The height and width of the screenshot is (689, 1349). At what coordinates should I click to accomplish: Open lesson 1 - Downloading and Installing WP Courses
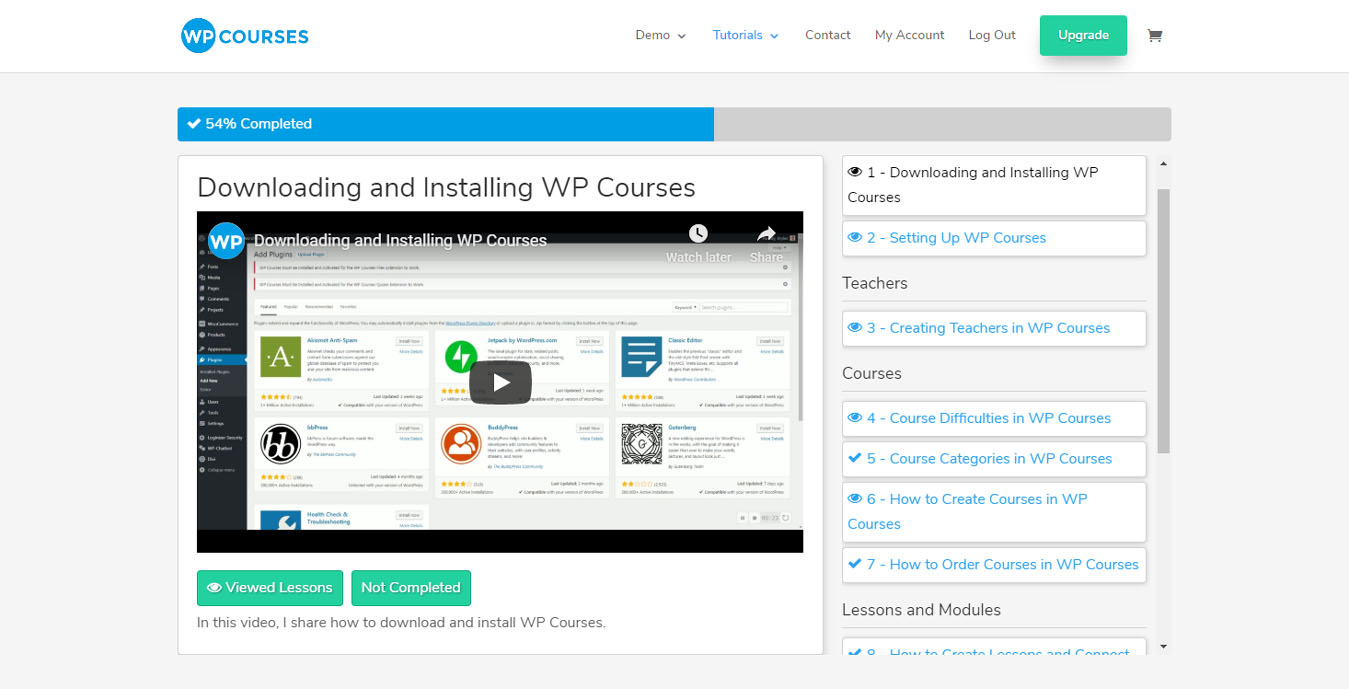point(994,185)
